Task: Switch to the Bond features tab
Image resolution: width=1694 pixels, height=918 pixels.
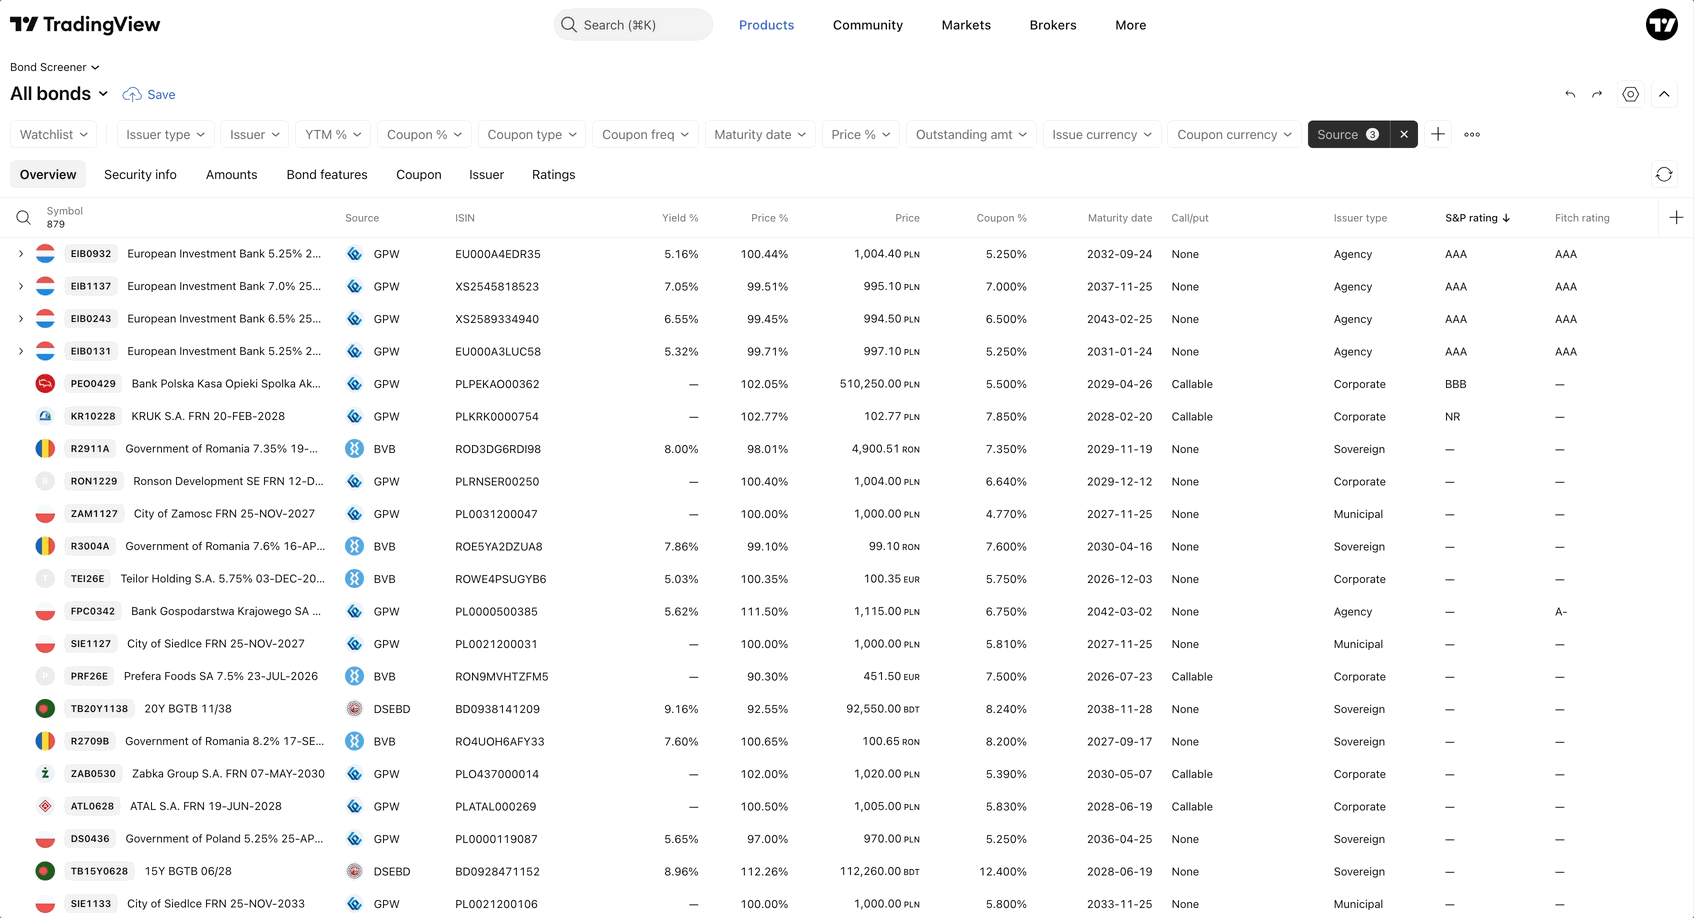Action: [x=327, y=174]
